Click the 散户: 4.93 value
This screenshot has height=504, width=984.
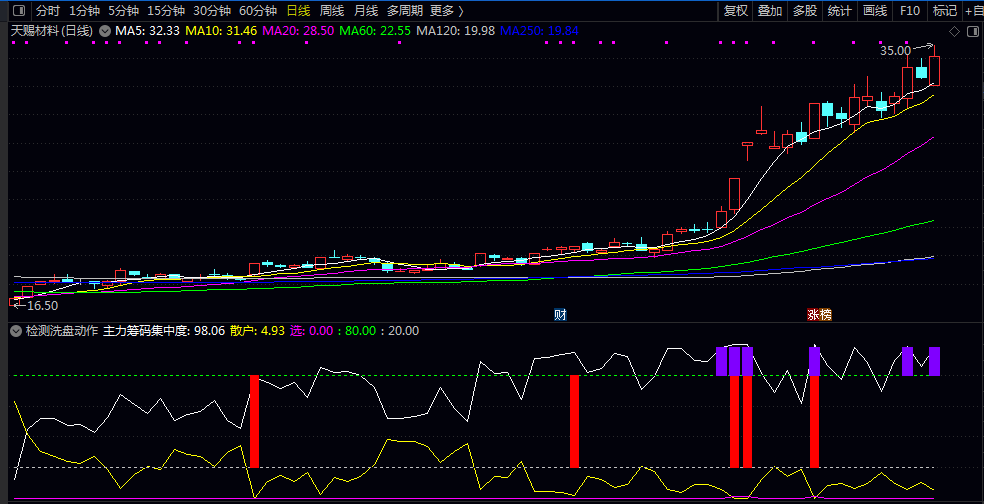[x=258, y=331]
